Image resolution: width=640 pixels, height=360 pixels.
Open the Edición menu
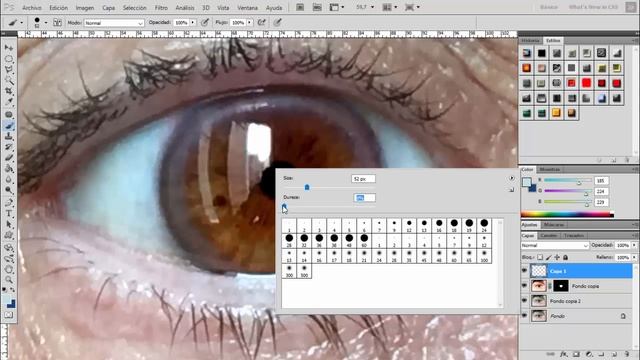point(59,8)
